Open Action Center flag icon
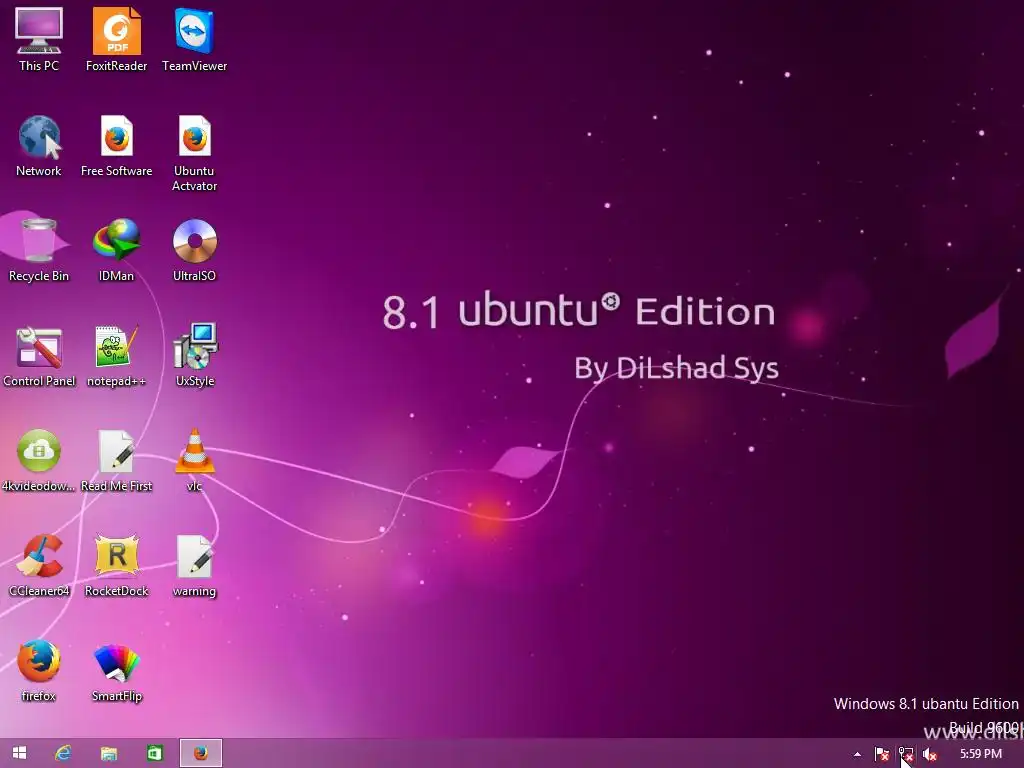Screen dimensions: 1024x768 point(882,754)
